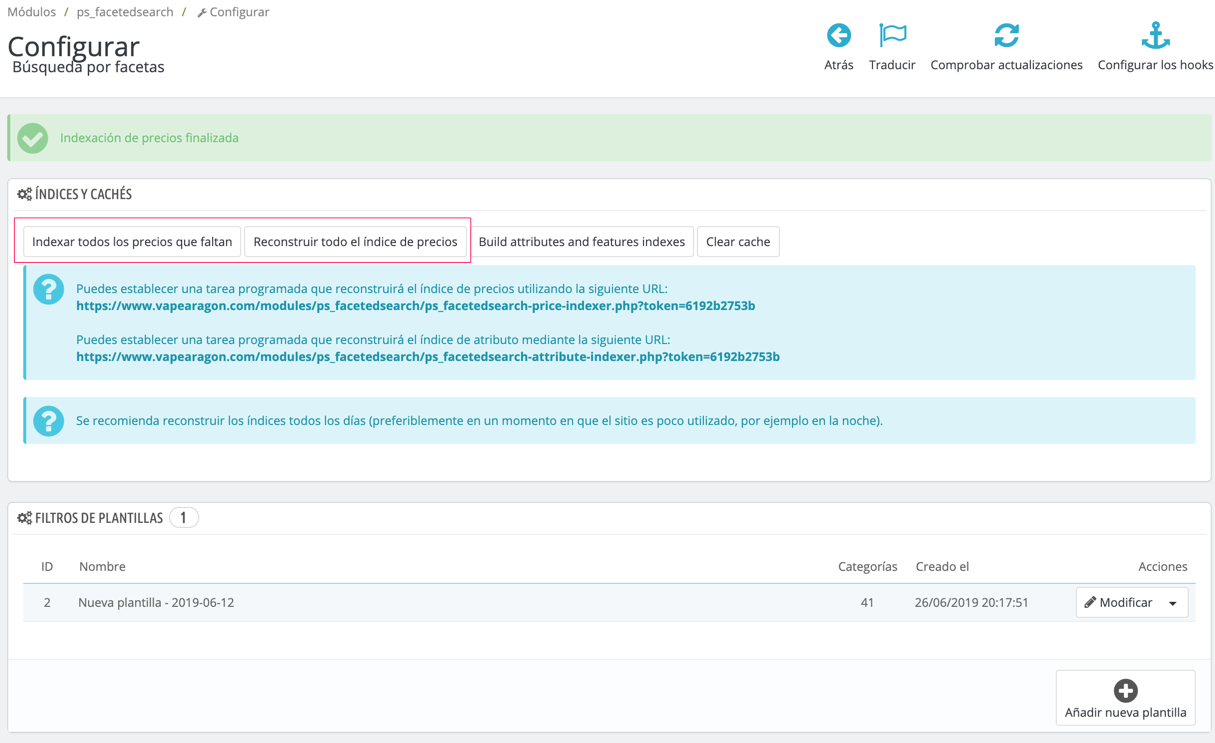Click Categorías column header
This screenshot has width=1215, height=743.
pos(867,566)
